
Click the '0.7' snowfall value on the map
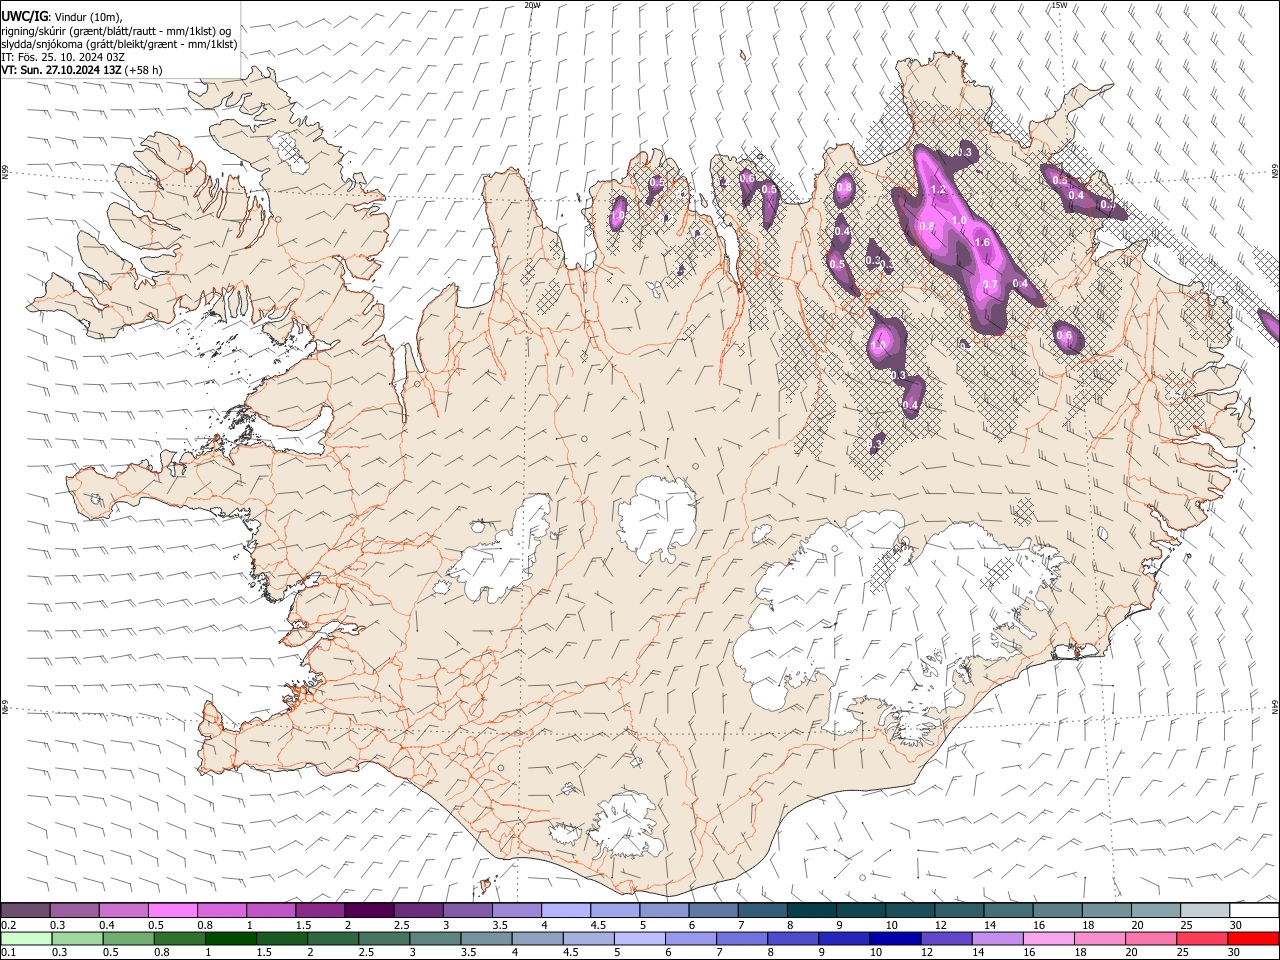pyautogui.click(x=990, y=285)
